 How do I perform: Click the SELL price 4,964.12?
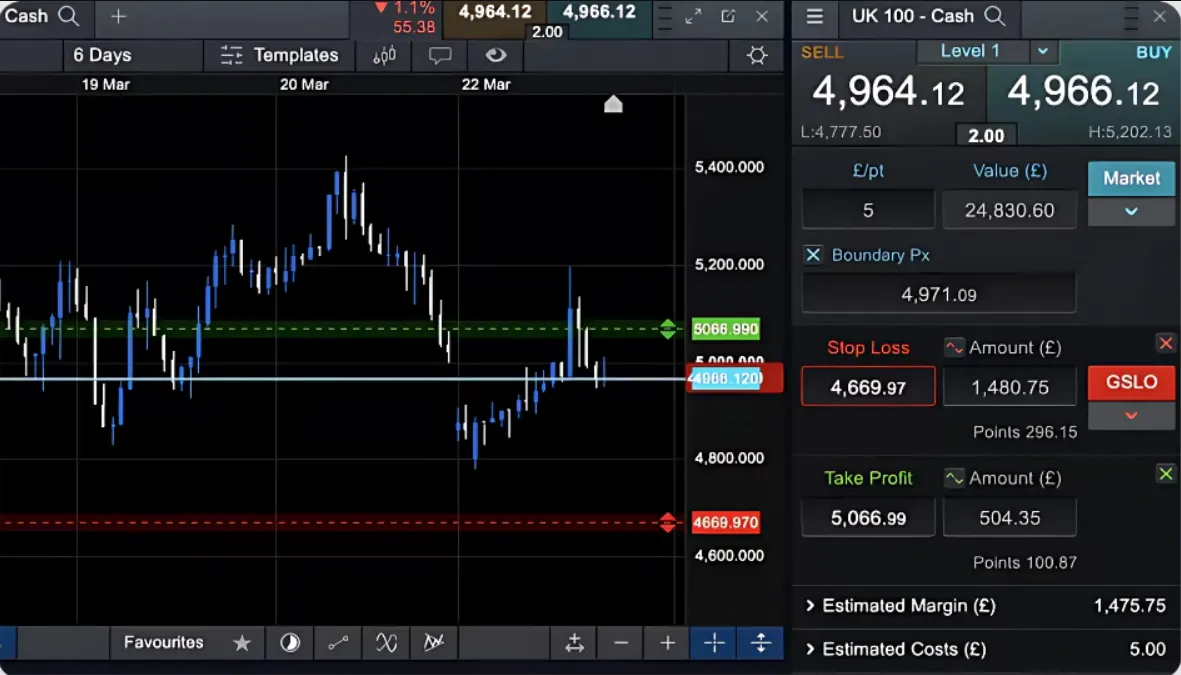click(889, 93)
